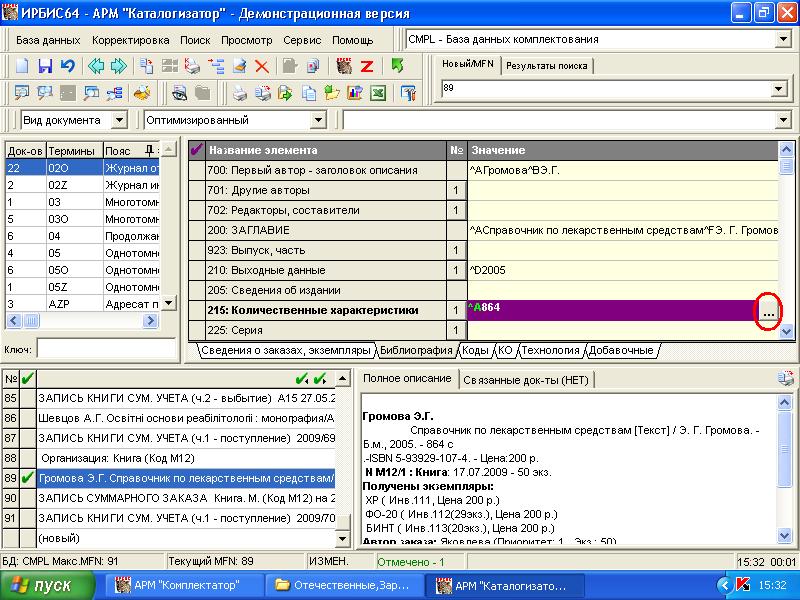Click the Ключ search input field
Viewport: 800px width, 600px height.
97,349
